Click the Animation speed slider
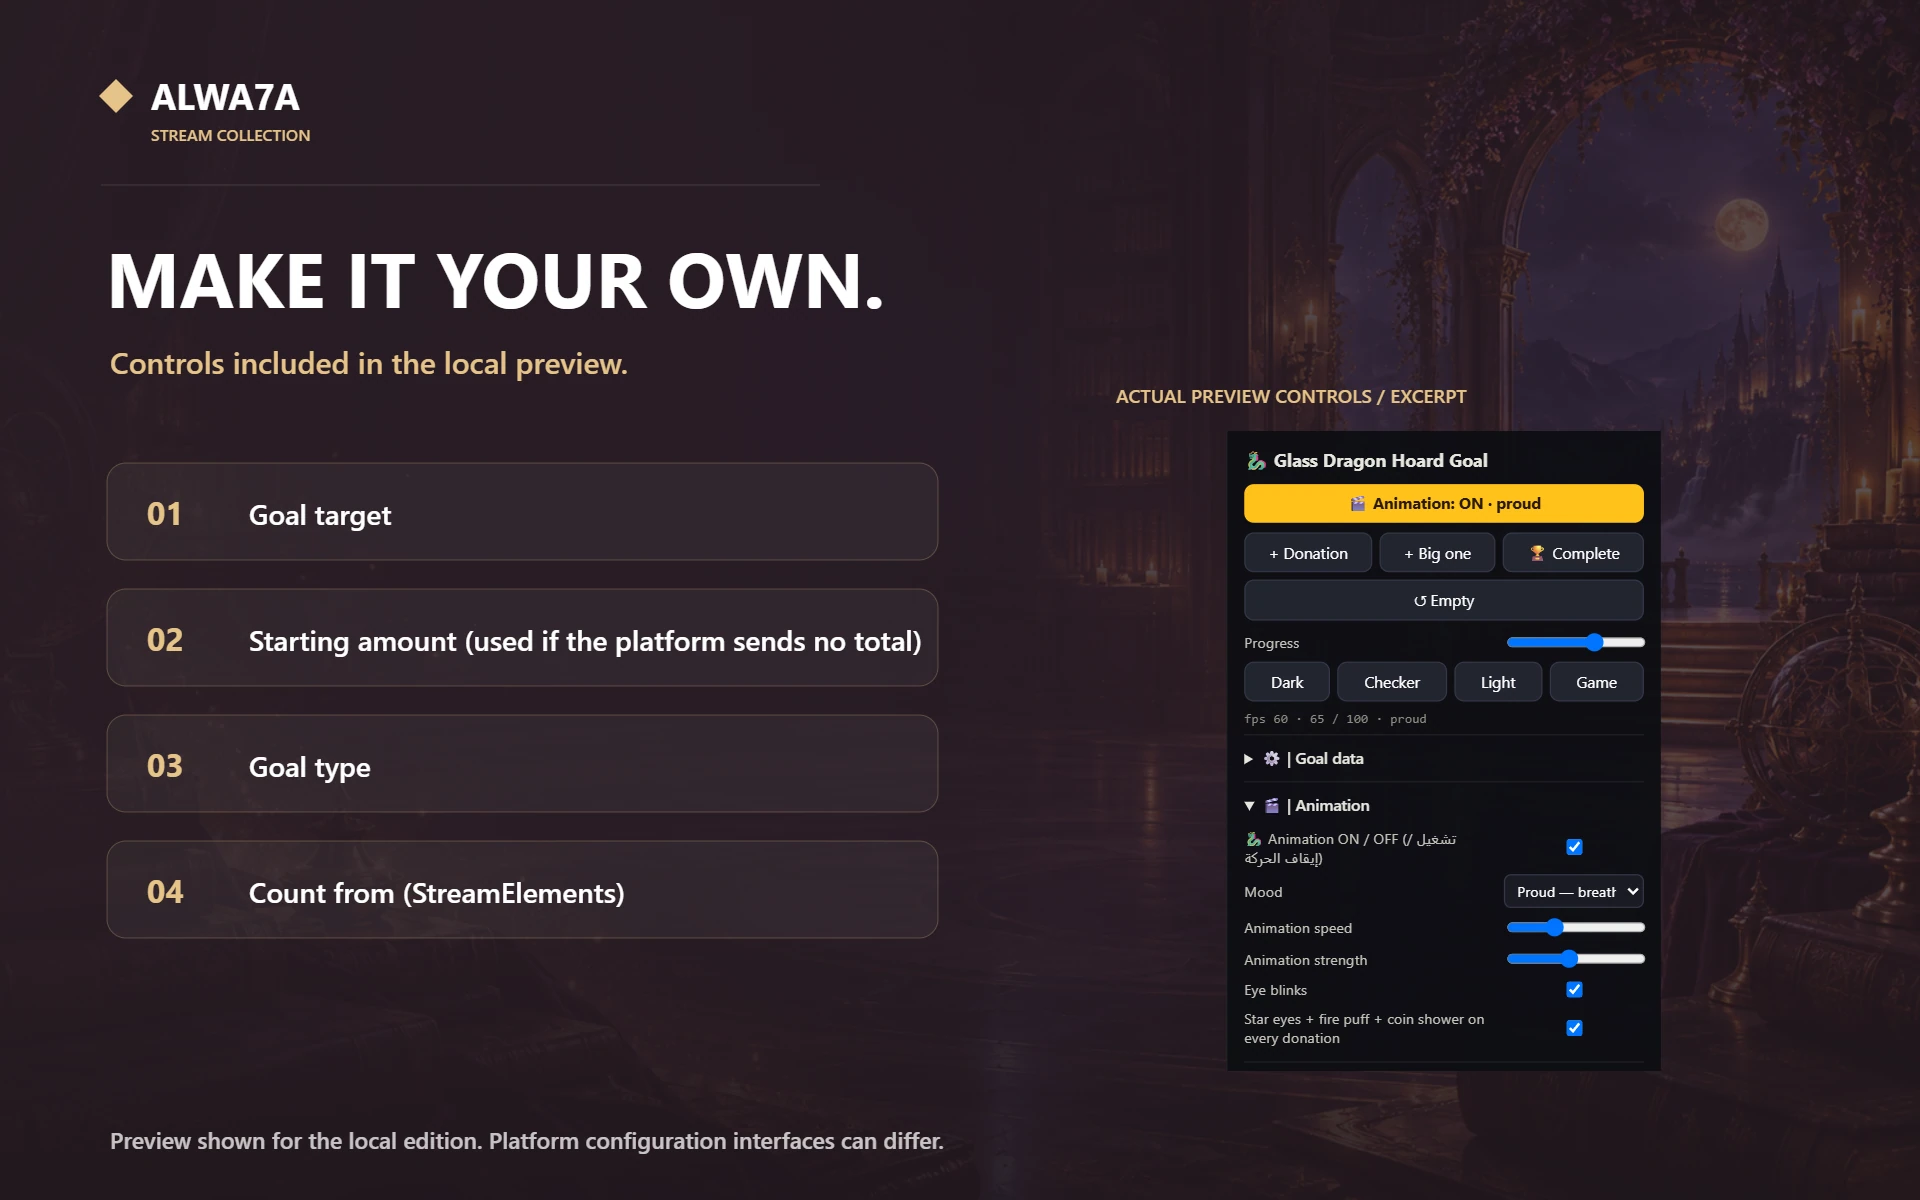The width and height of the screenshot is (1920, 1200). click(1575, 928)
